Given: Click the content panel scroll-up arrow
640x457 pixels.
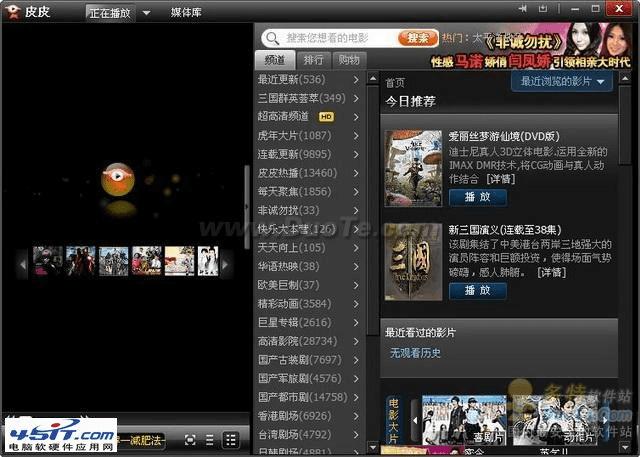Looking at the screenshot, I should 625,78.
